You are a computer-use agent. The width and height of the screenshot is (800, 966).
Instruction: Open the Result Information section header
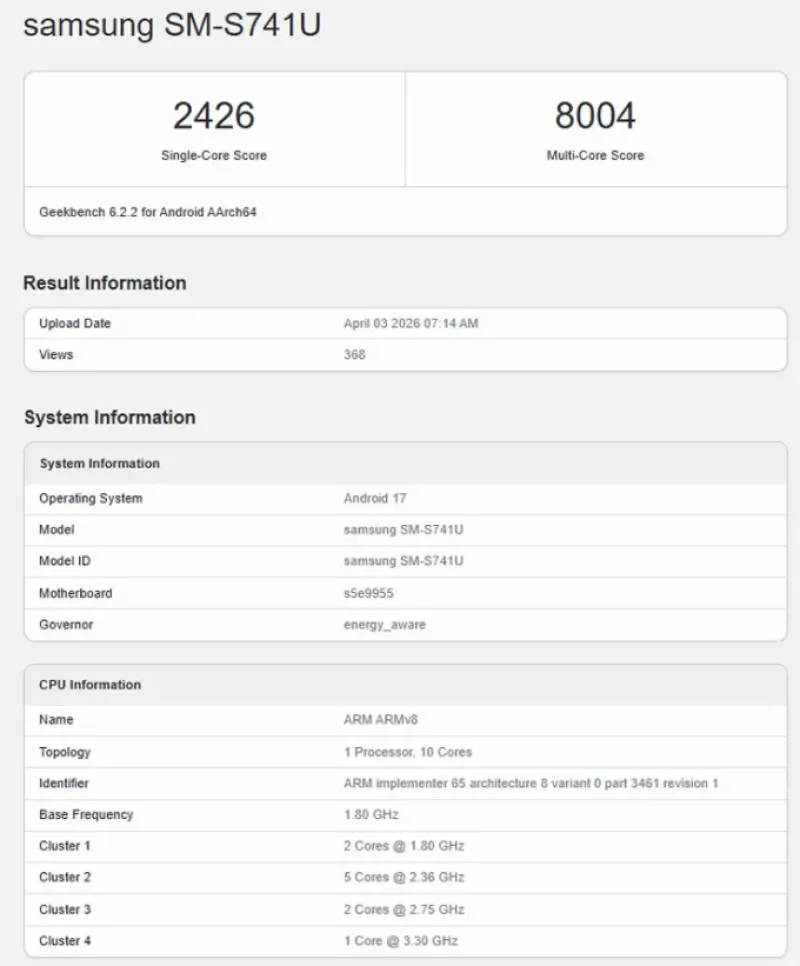pyautogui.click(x=104, y=283)
